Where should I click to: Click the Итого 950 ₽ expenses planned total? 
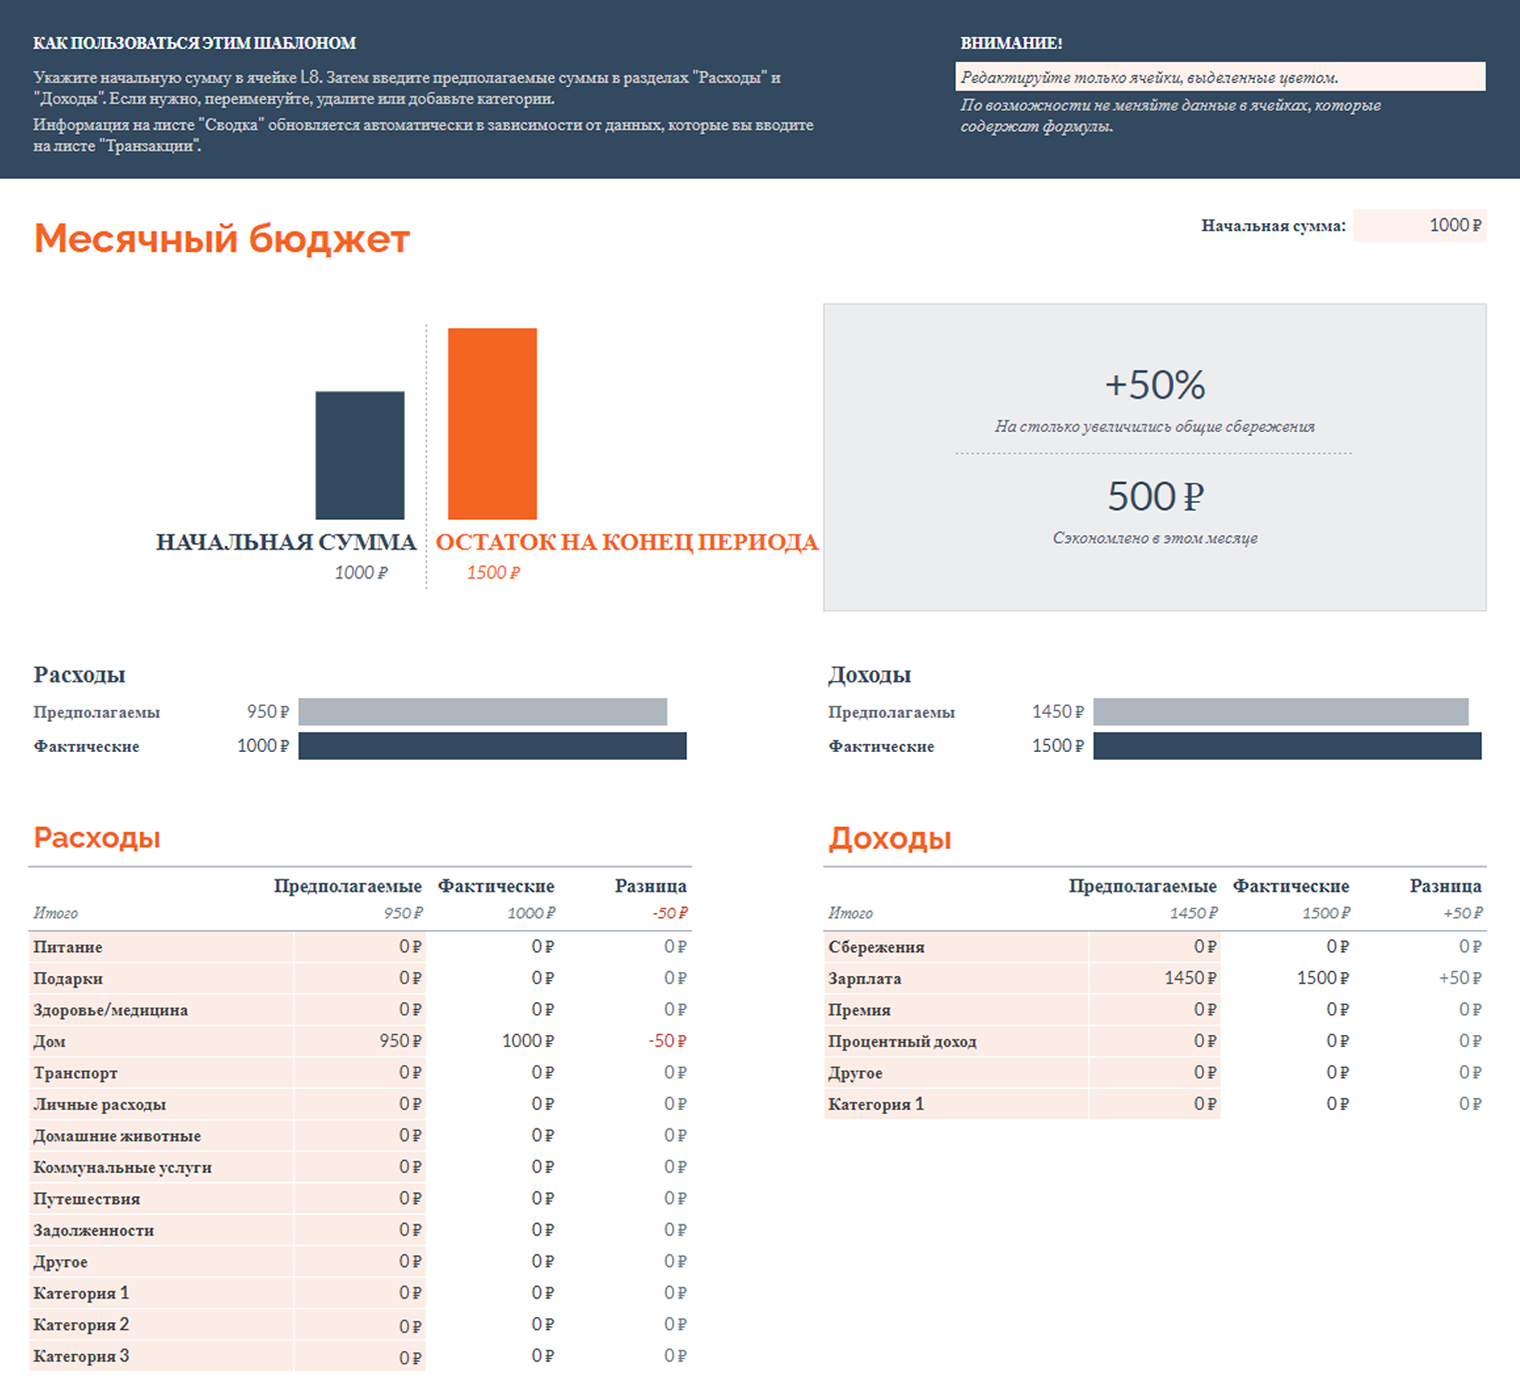click(403, 913)
